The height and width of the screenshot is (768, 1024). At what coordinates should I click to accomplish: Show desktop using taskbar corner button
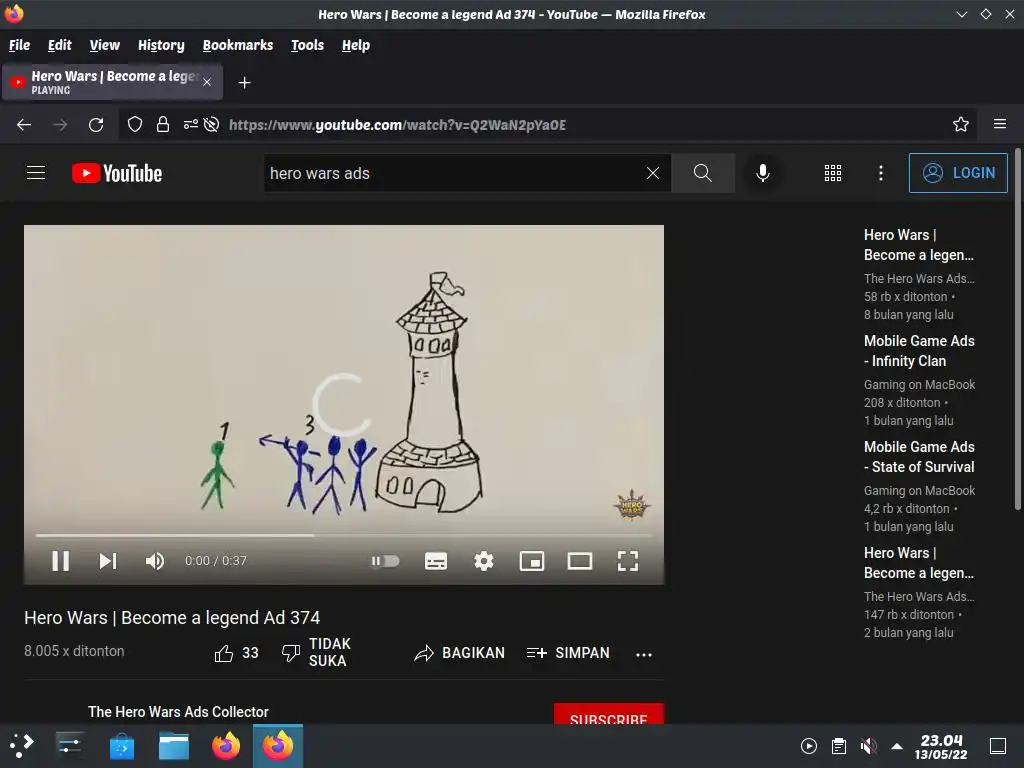998,746
